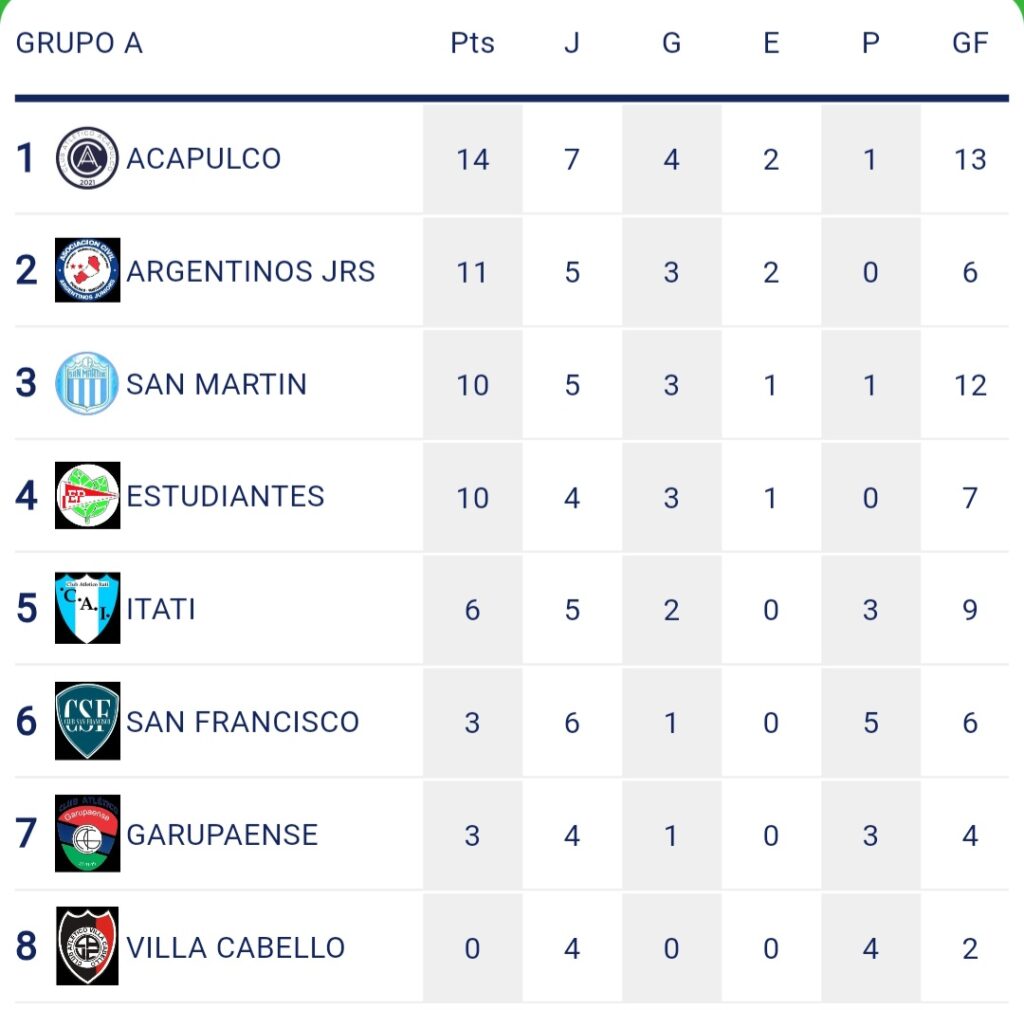Click the J column header
Screen dimensions: 1024x1010
572,43
